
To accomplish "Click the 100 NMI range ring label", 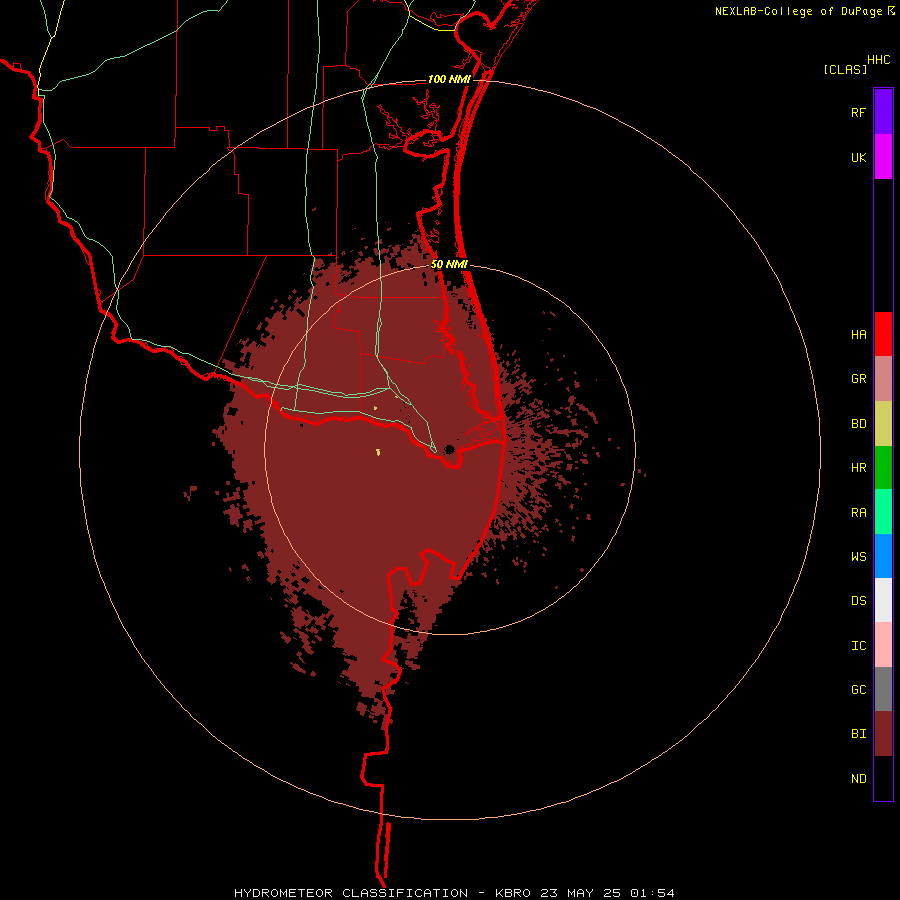I will [449, 79].
